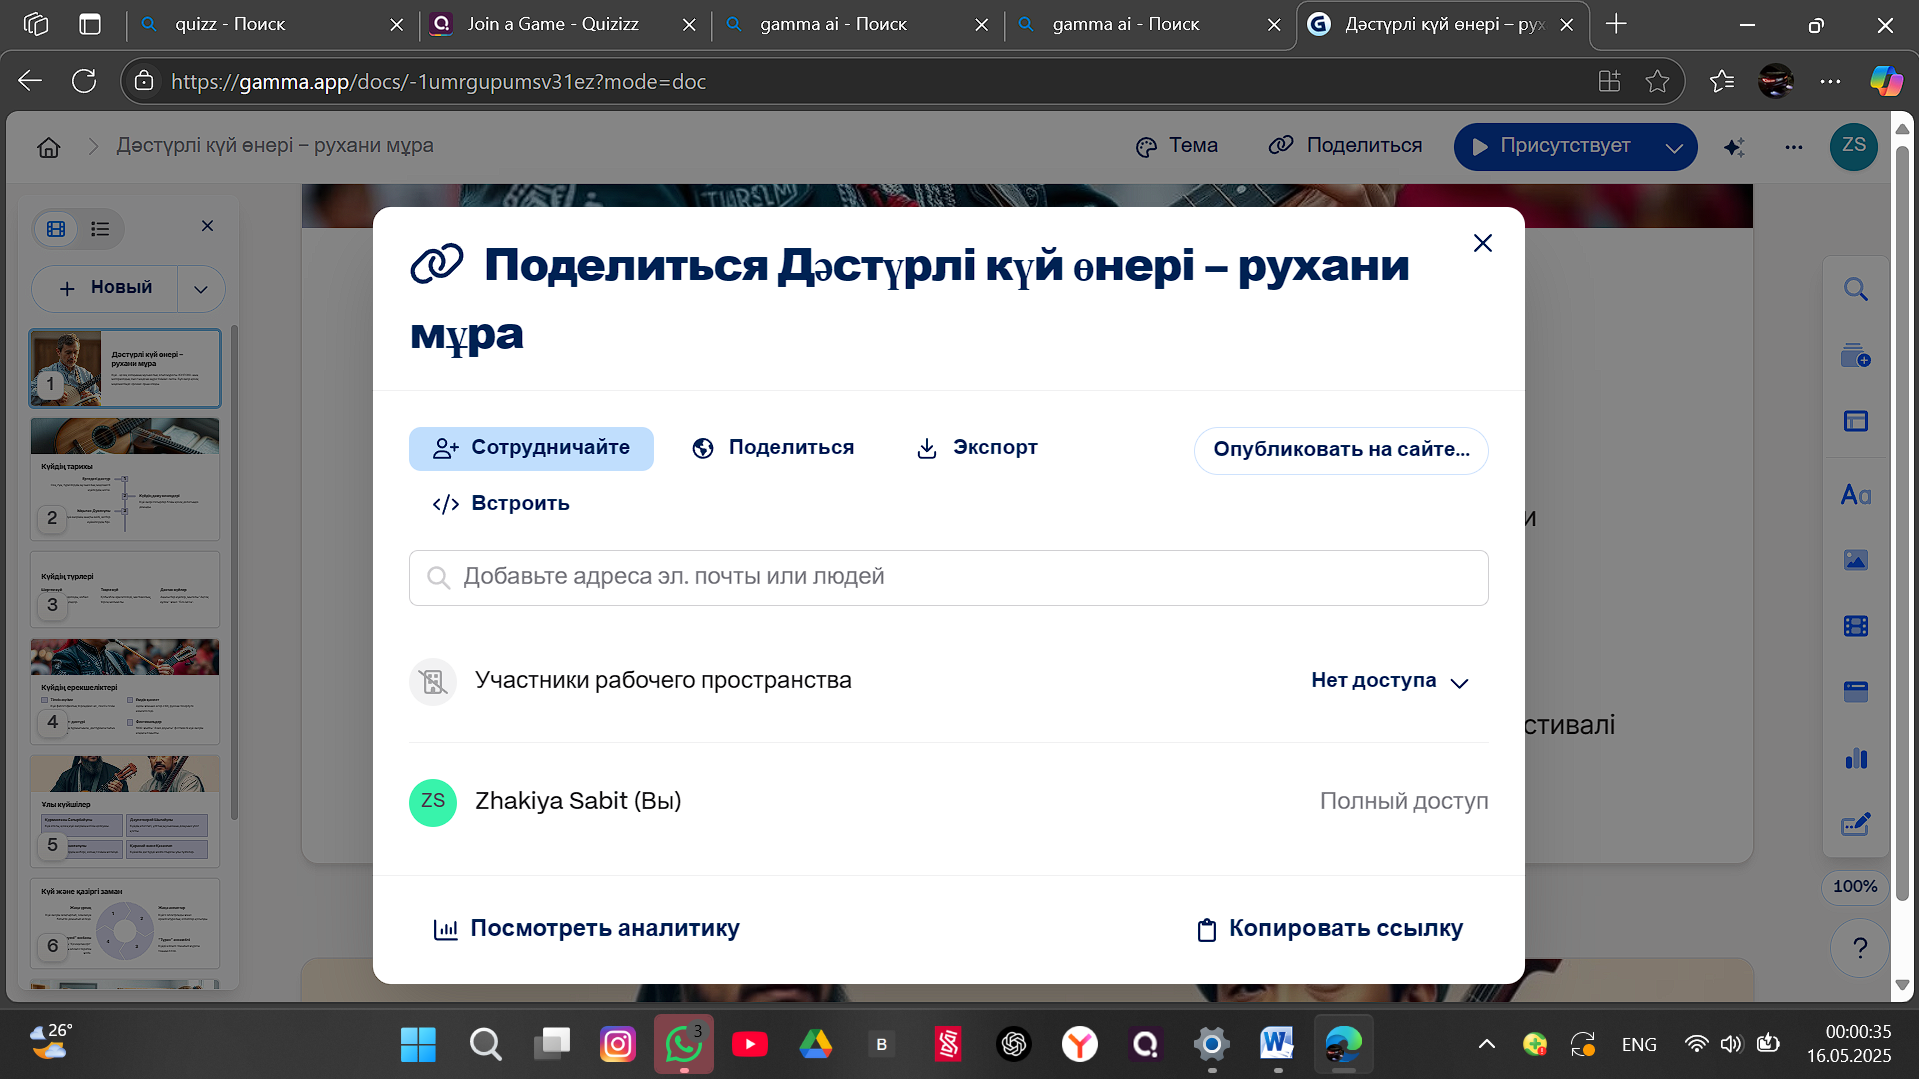This screenshot has height=1079, width=1919.
Task: Open the Тема theme palette
Action: (1177, 146)
